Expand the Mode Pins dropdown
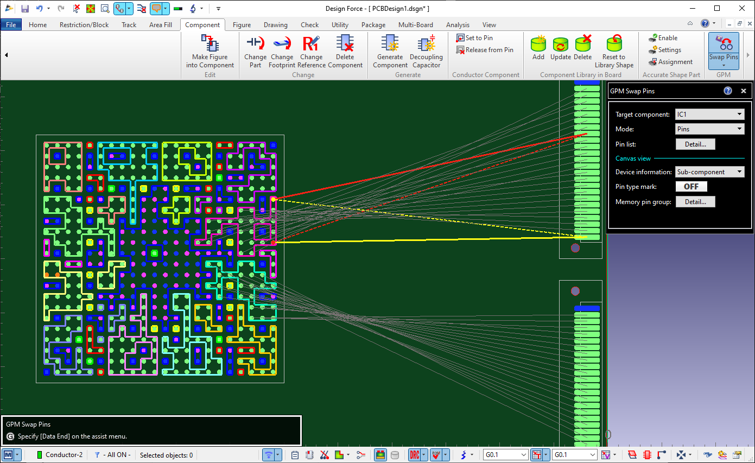The height and width of the screenshot is (463, 755). [709, 129]
